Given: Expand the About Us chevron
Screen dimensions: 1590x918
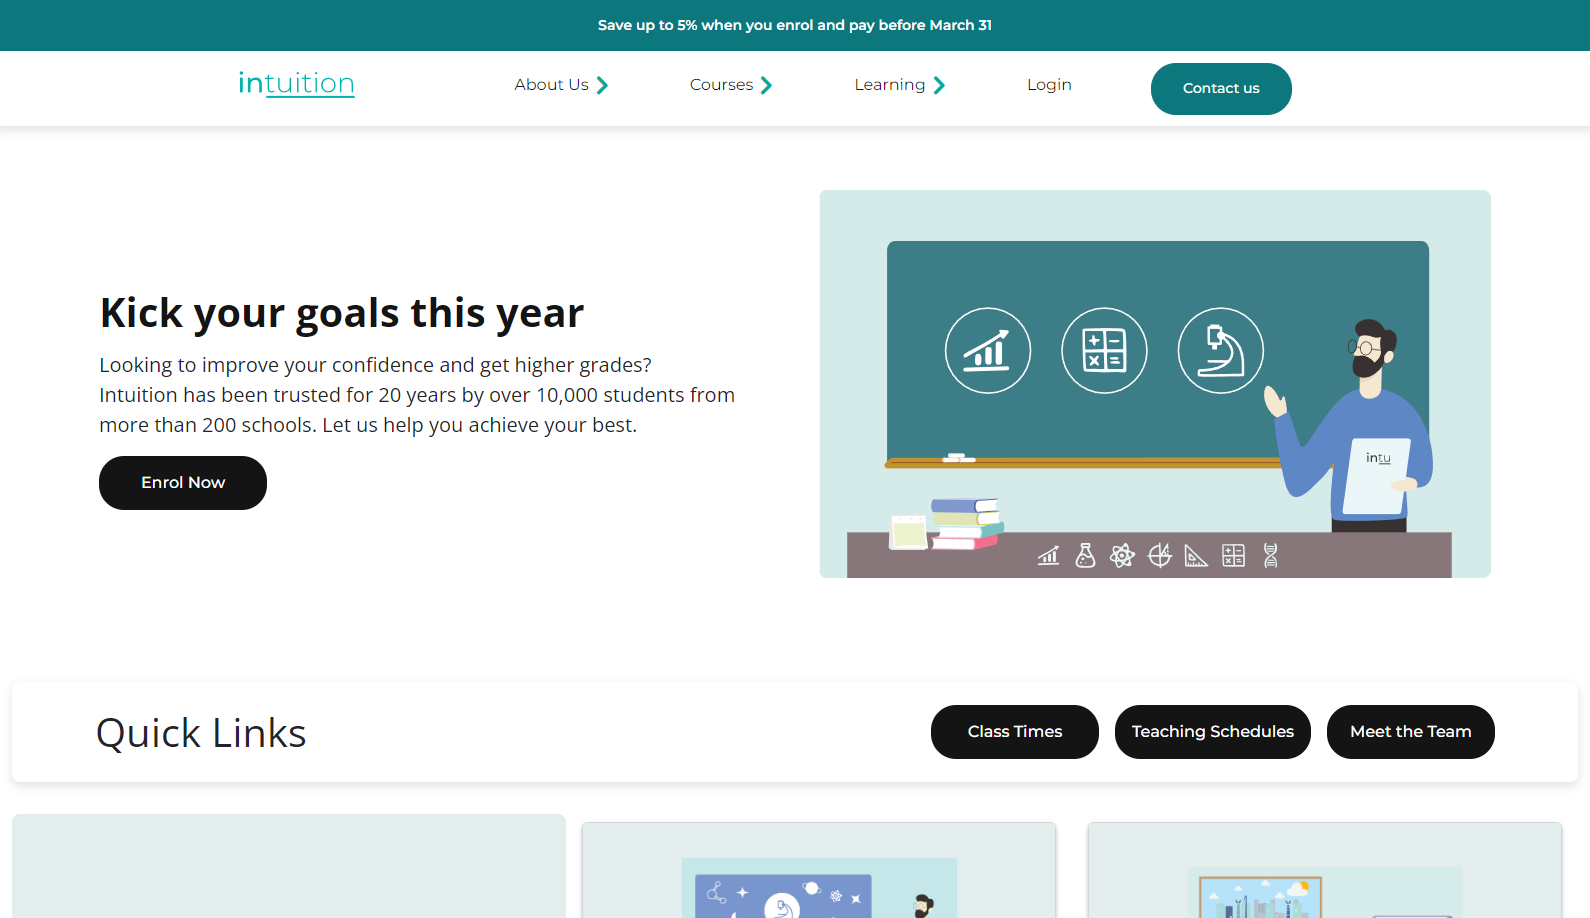Looking at the screenshot, I should click(602, 85).
